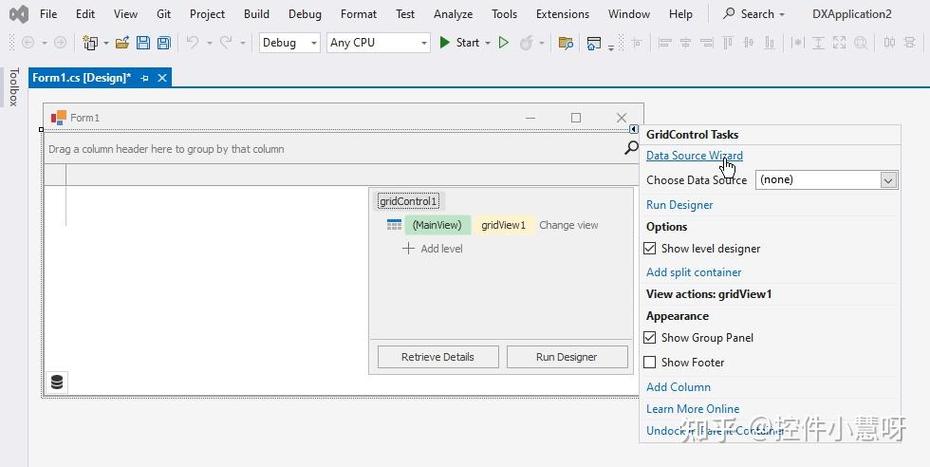This screenshot has height=467, width=930.
Task: Click Run Designer link in tasks panel
Action: pyautogui.click(x=679, y=205)
